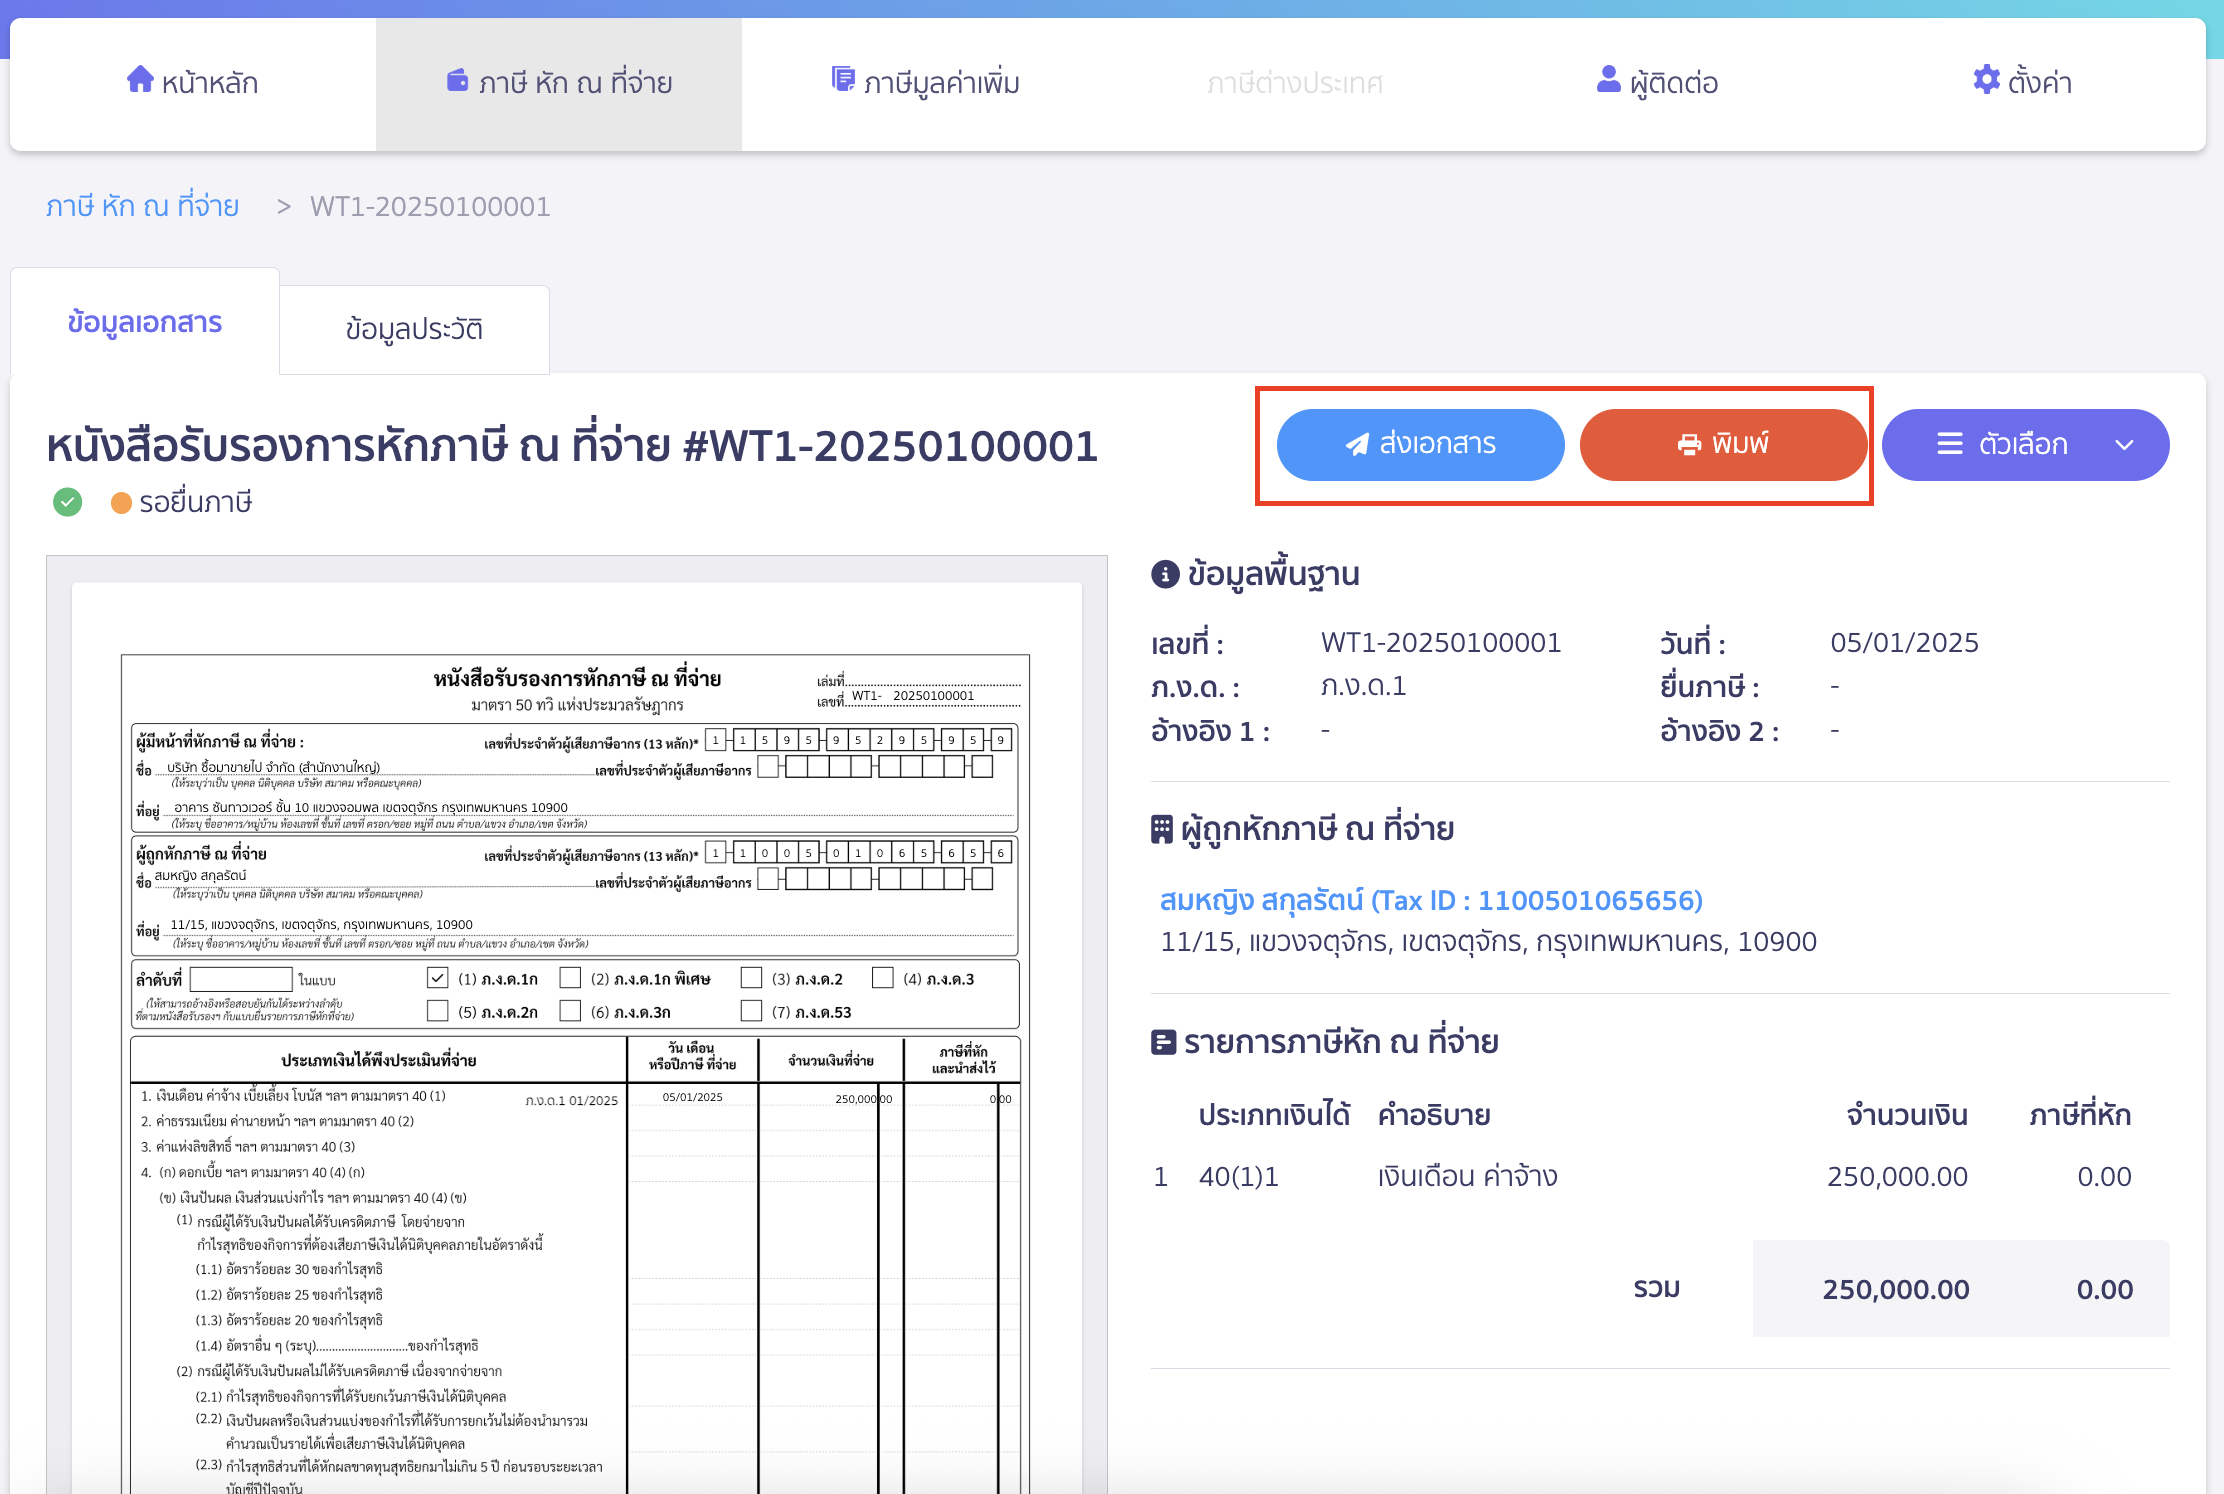Image resolution: width=2224 pixels, height=1494 pixels.
Task: Check the ภ.ง.ด.53 checkbox
Action: tap(752, 1011)
